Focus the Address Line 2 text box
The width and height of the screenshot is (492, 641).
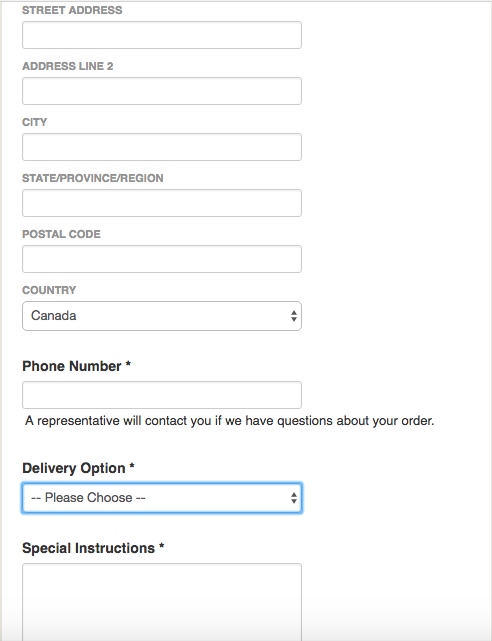[162, 91]
